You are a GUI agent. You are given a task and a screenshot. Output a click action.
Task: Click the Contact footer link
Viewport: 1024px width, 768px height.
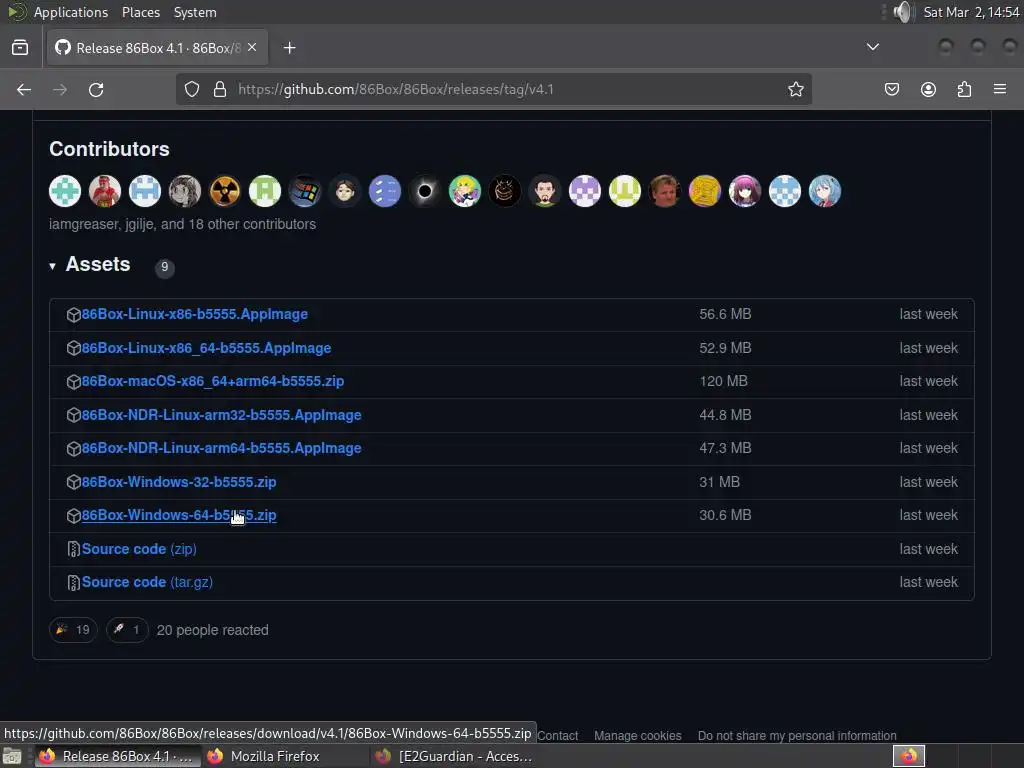558,736
